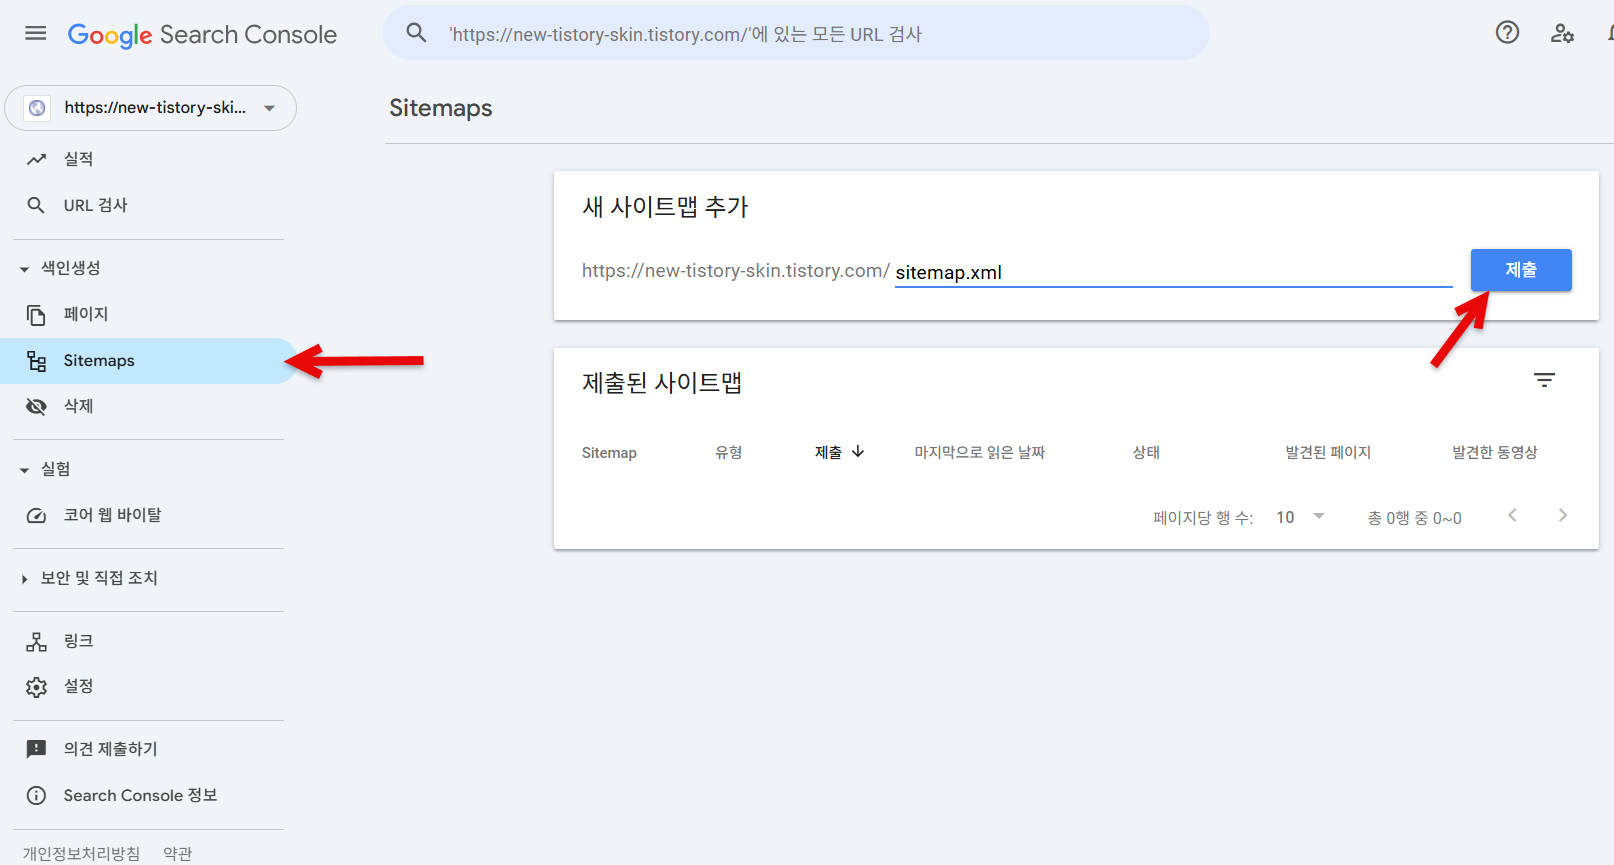
Task: Open the 약관 terms link
Action: (x=177, y=853)
